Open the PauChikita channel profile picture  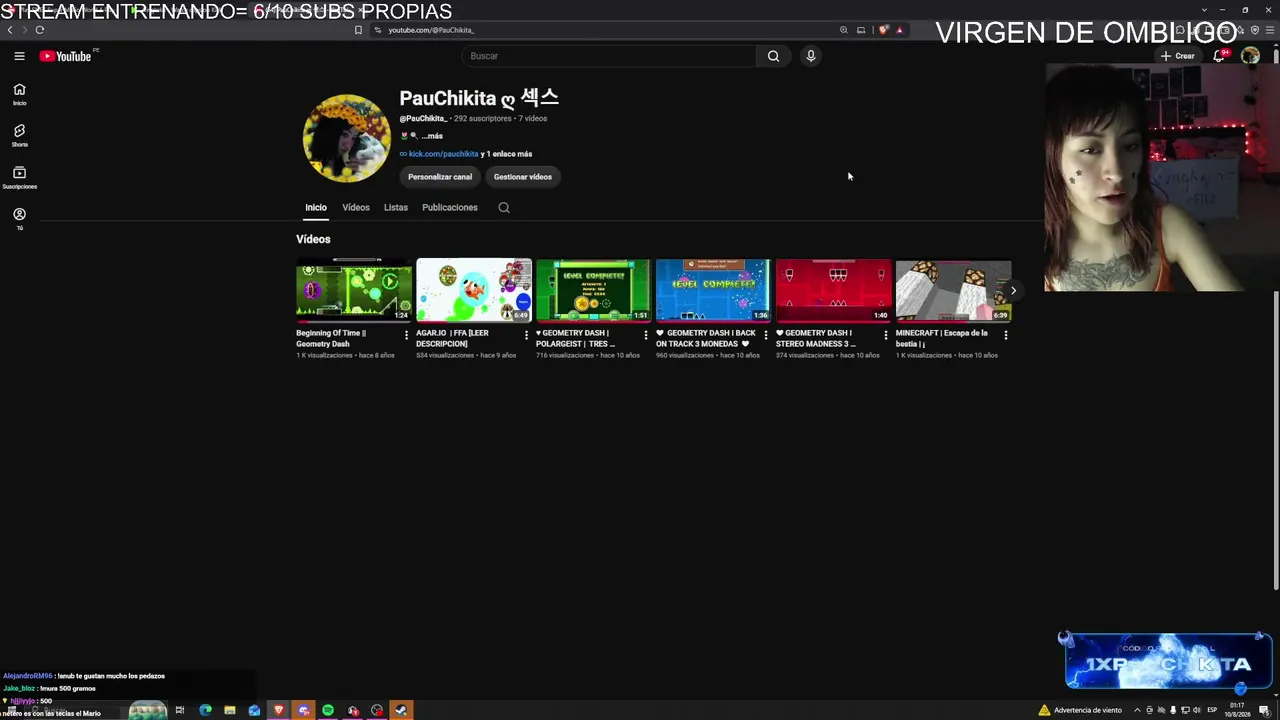pyautogui.click(x=346, y=138)
